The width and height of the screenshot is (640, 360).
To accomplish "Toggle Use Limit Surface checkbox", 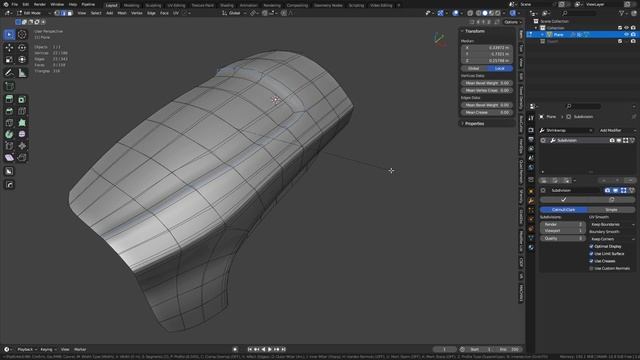I will point(591,254).
